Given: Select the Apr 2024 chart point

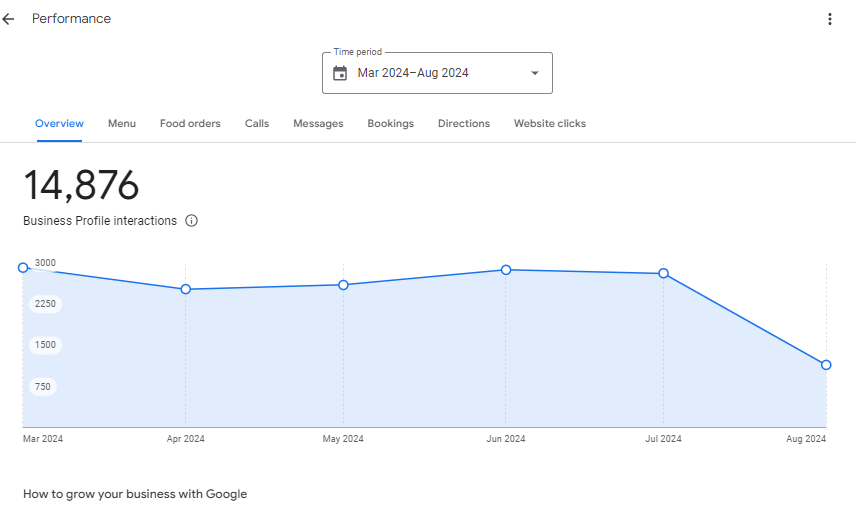Looking at the screenshot, I should pyautogui.click(x=186, y=290).
